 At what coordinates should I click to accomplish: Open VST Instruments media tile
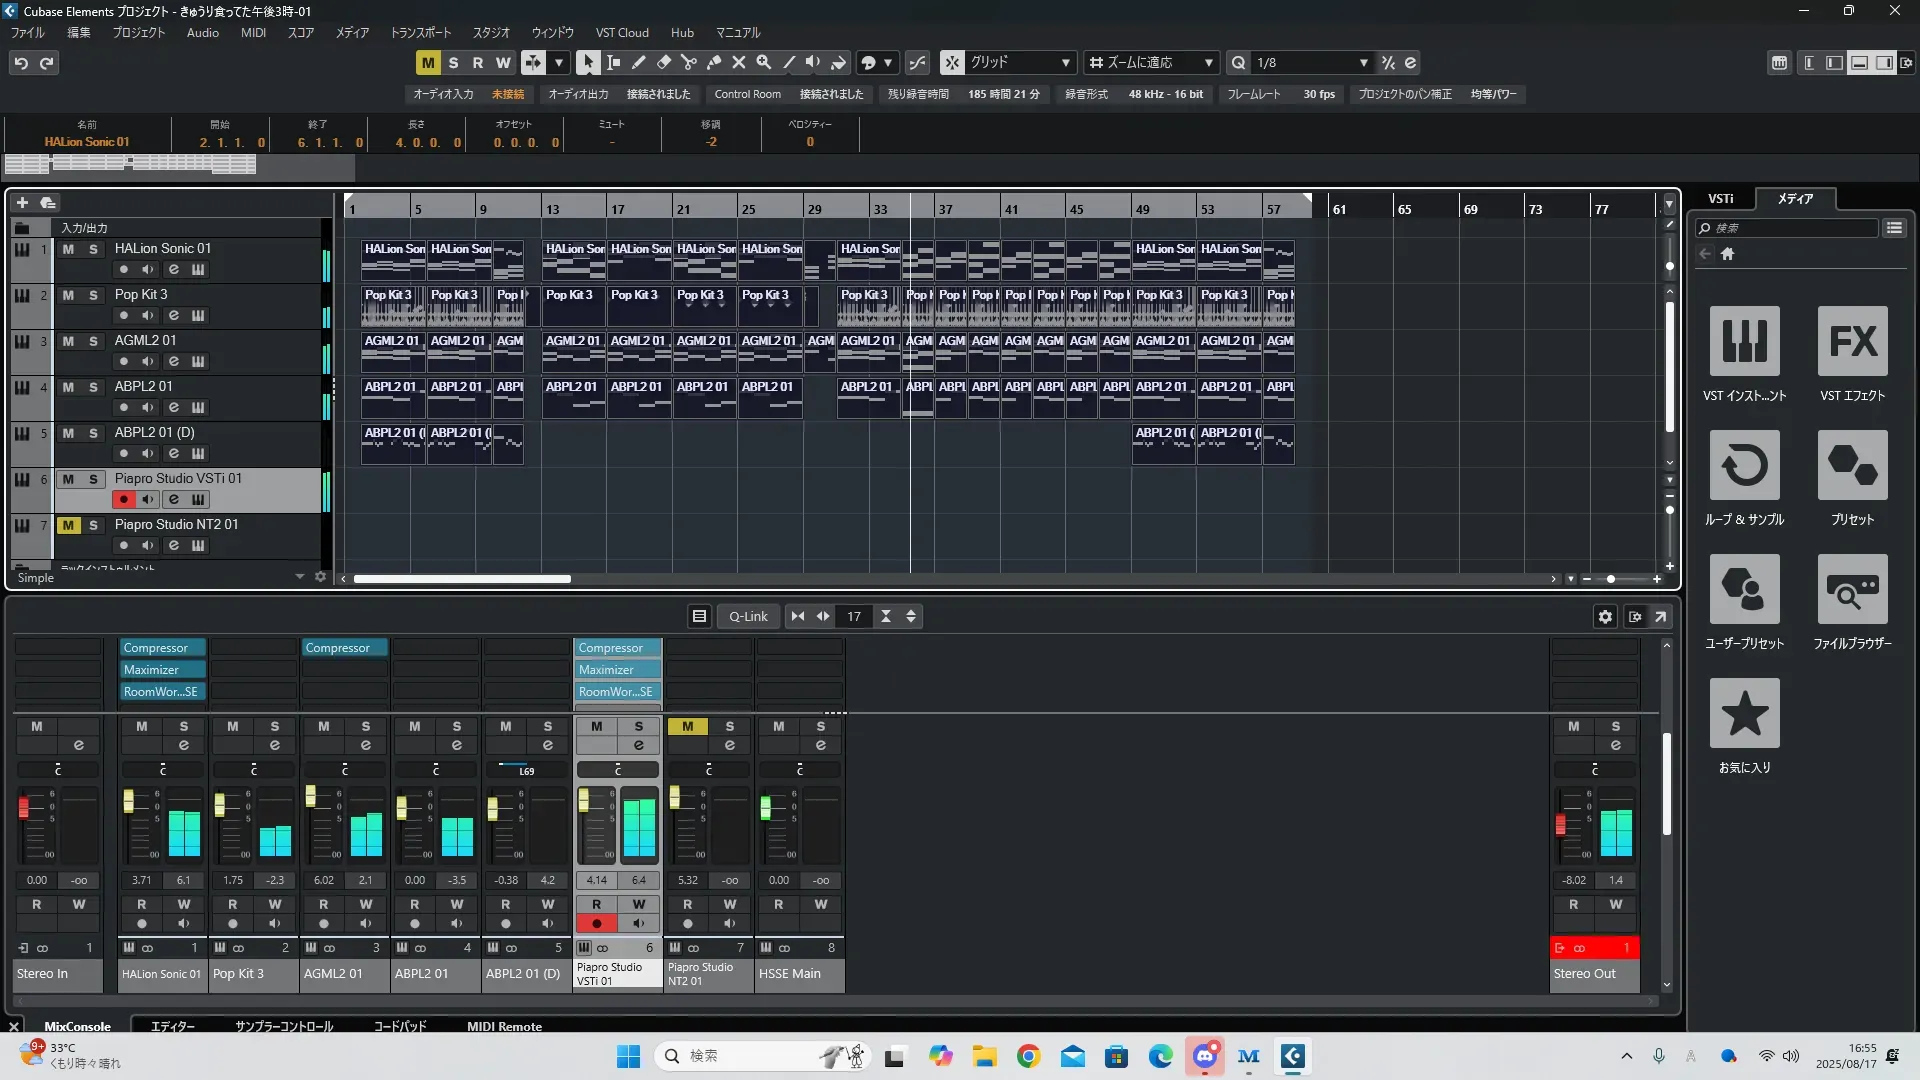(1744, 342)
